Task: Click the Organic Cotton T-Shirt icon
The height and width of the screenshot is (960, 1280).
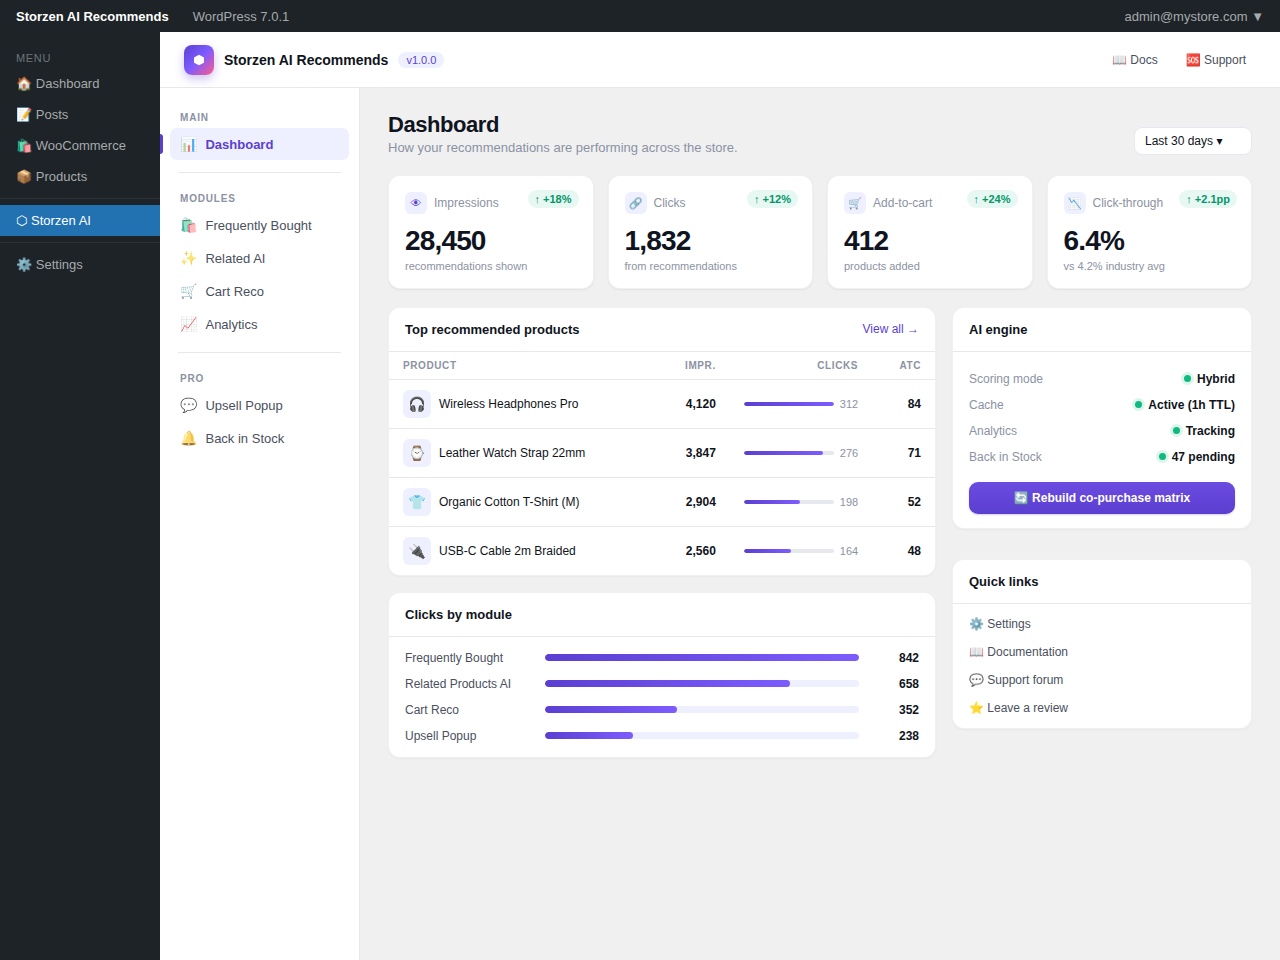Action: coord(417,502)
